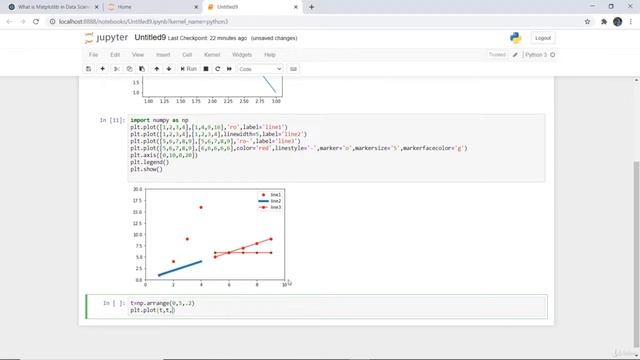640x360 pixels.
Task: Open the Help menu
Action: click(270, 55)
